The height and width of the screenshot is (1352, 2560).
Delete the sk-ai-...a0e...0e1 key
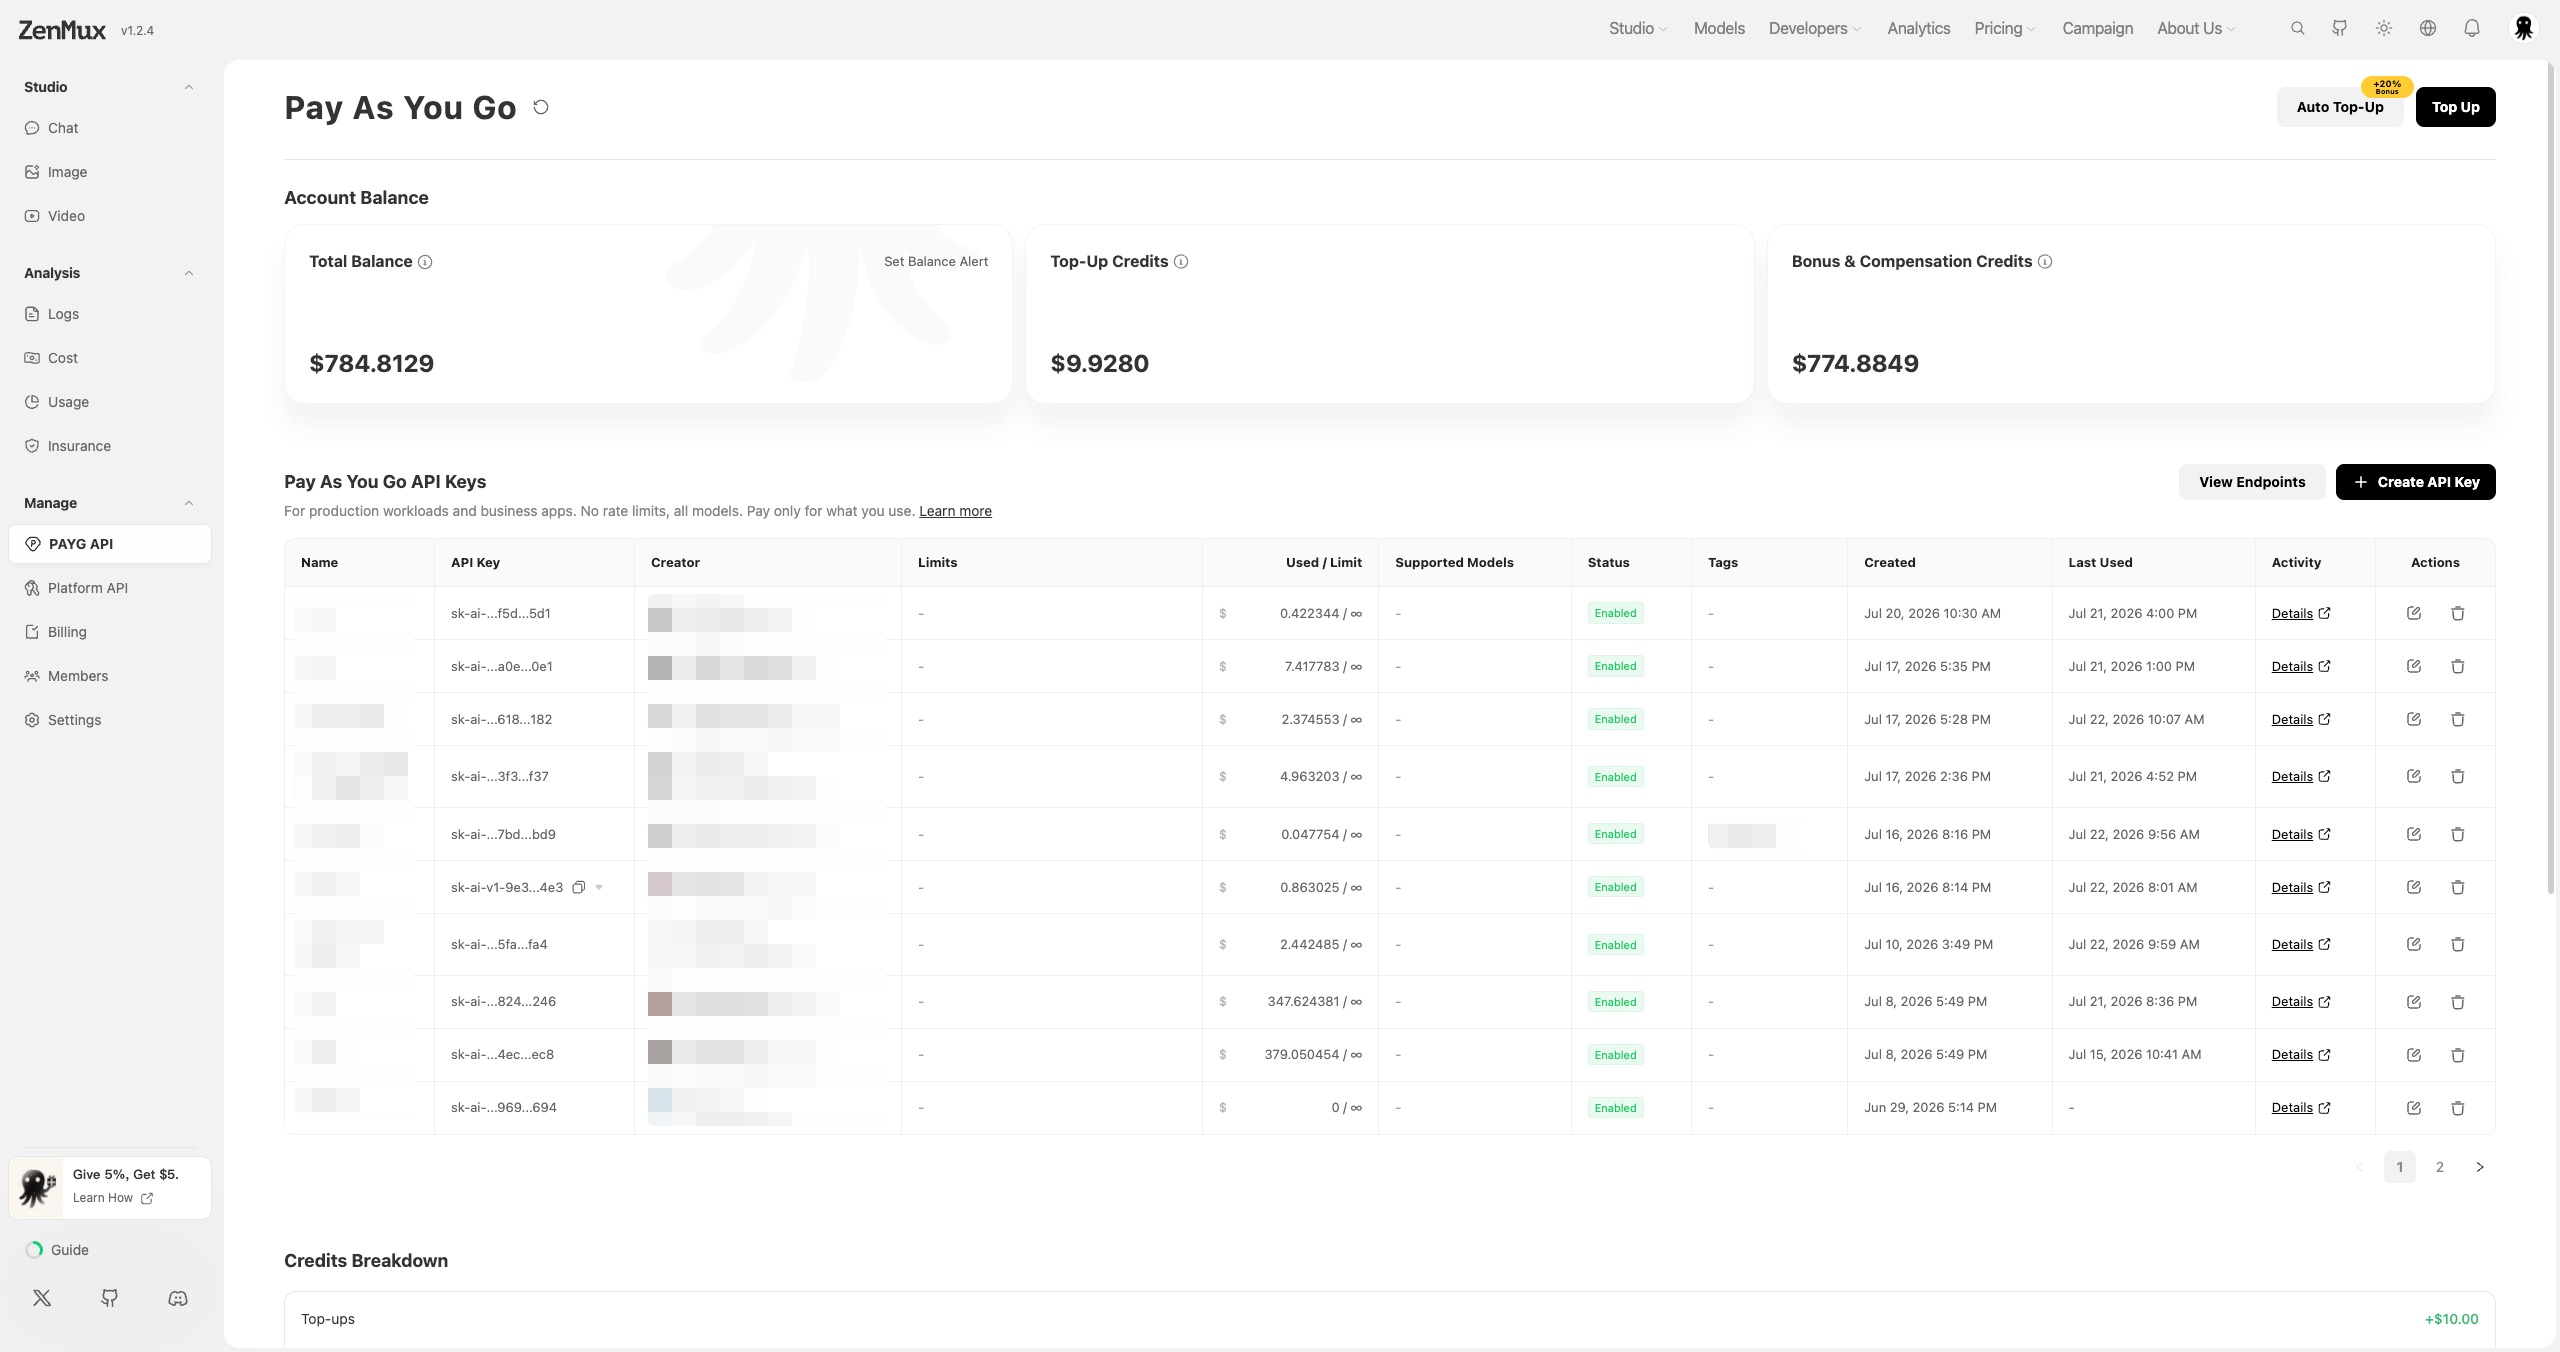(x=2458, y=666)
